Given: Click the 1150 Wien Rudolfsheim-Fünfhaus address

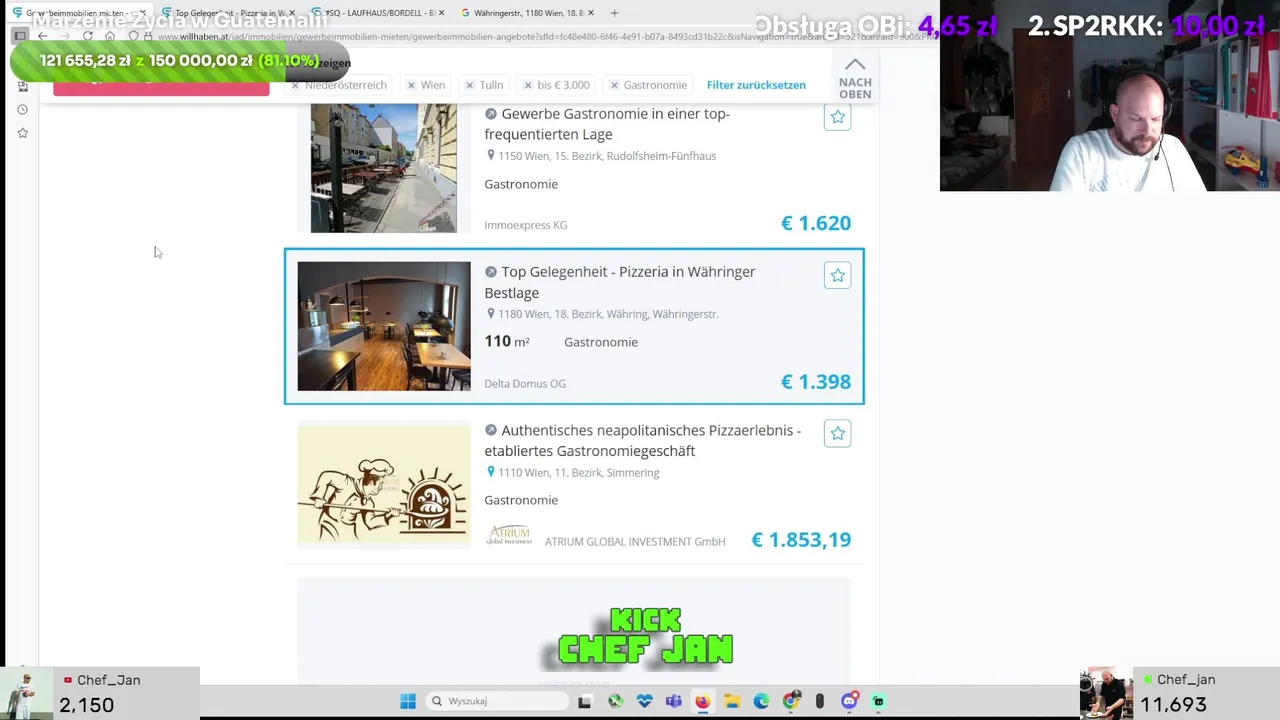Looking at the screenshot, I should pos(607,156).
